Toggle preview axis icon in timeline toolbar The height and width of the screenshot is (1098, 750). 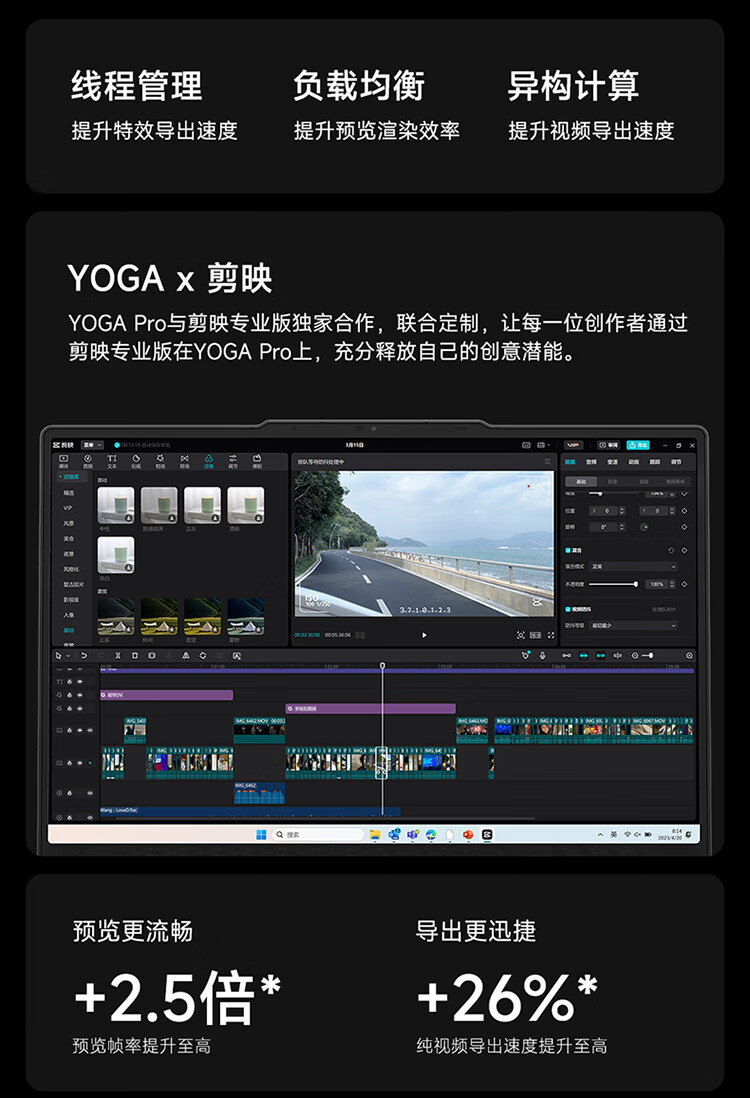pyautogui.click(x=618, y=655)
